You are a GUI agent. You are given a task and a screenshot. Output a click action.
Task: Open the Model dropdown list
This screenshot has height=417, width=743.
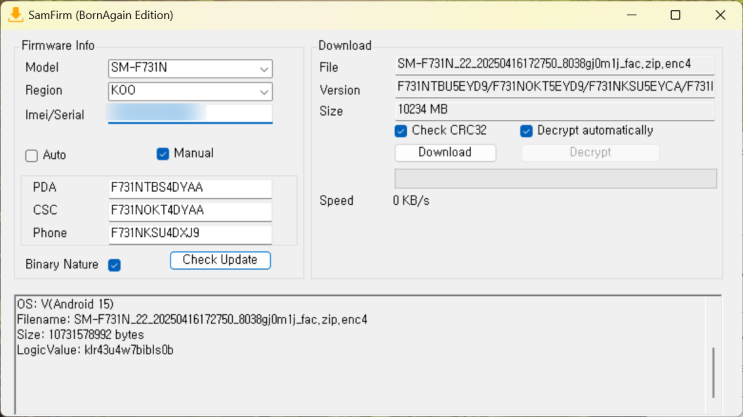[264, 69]
